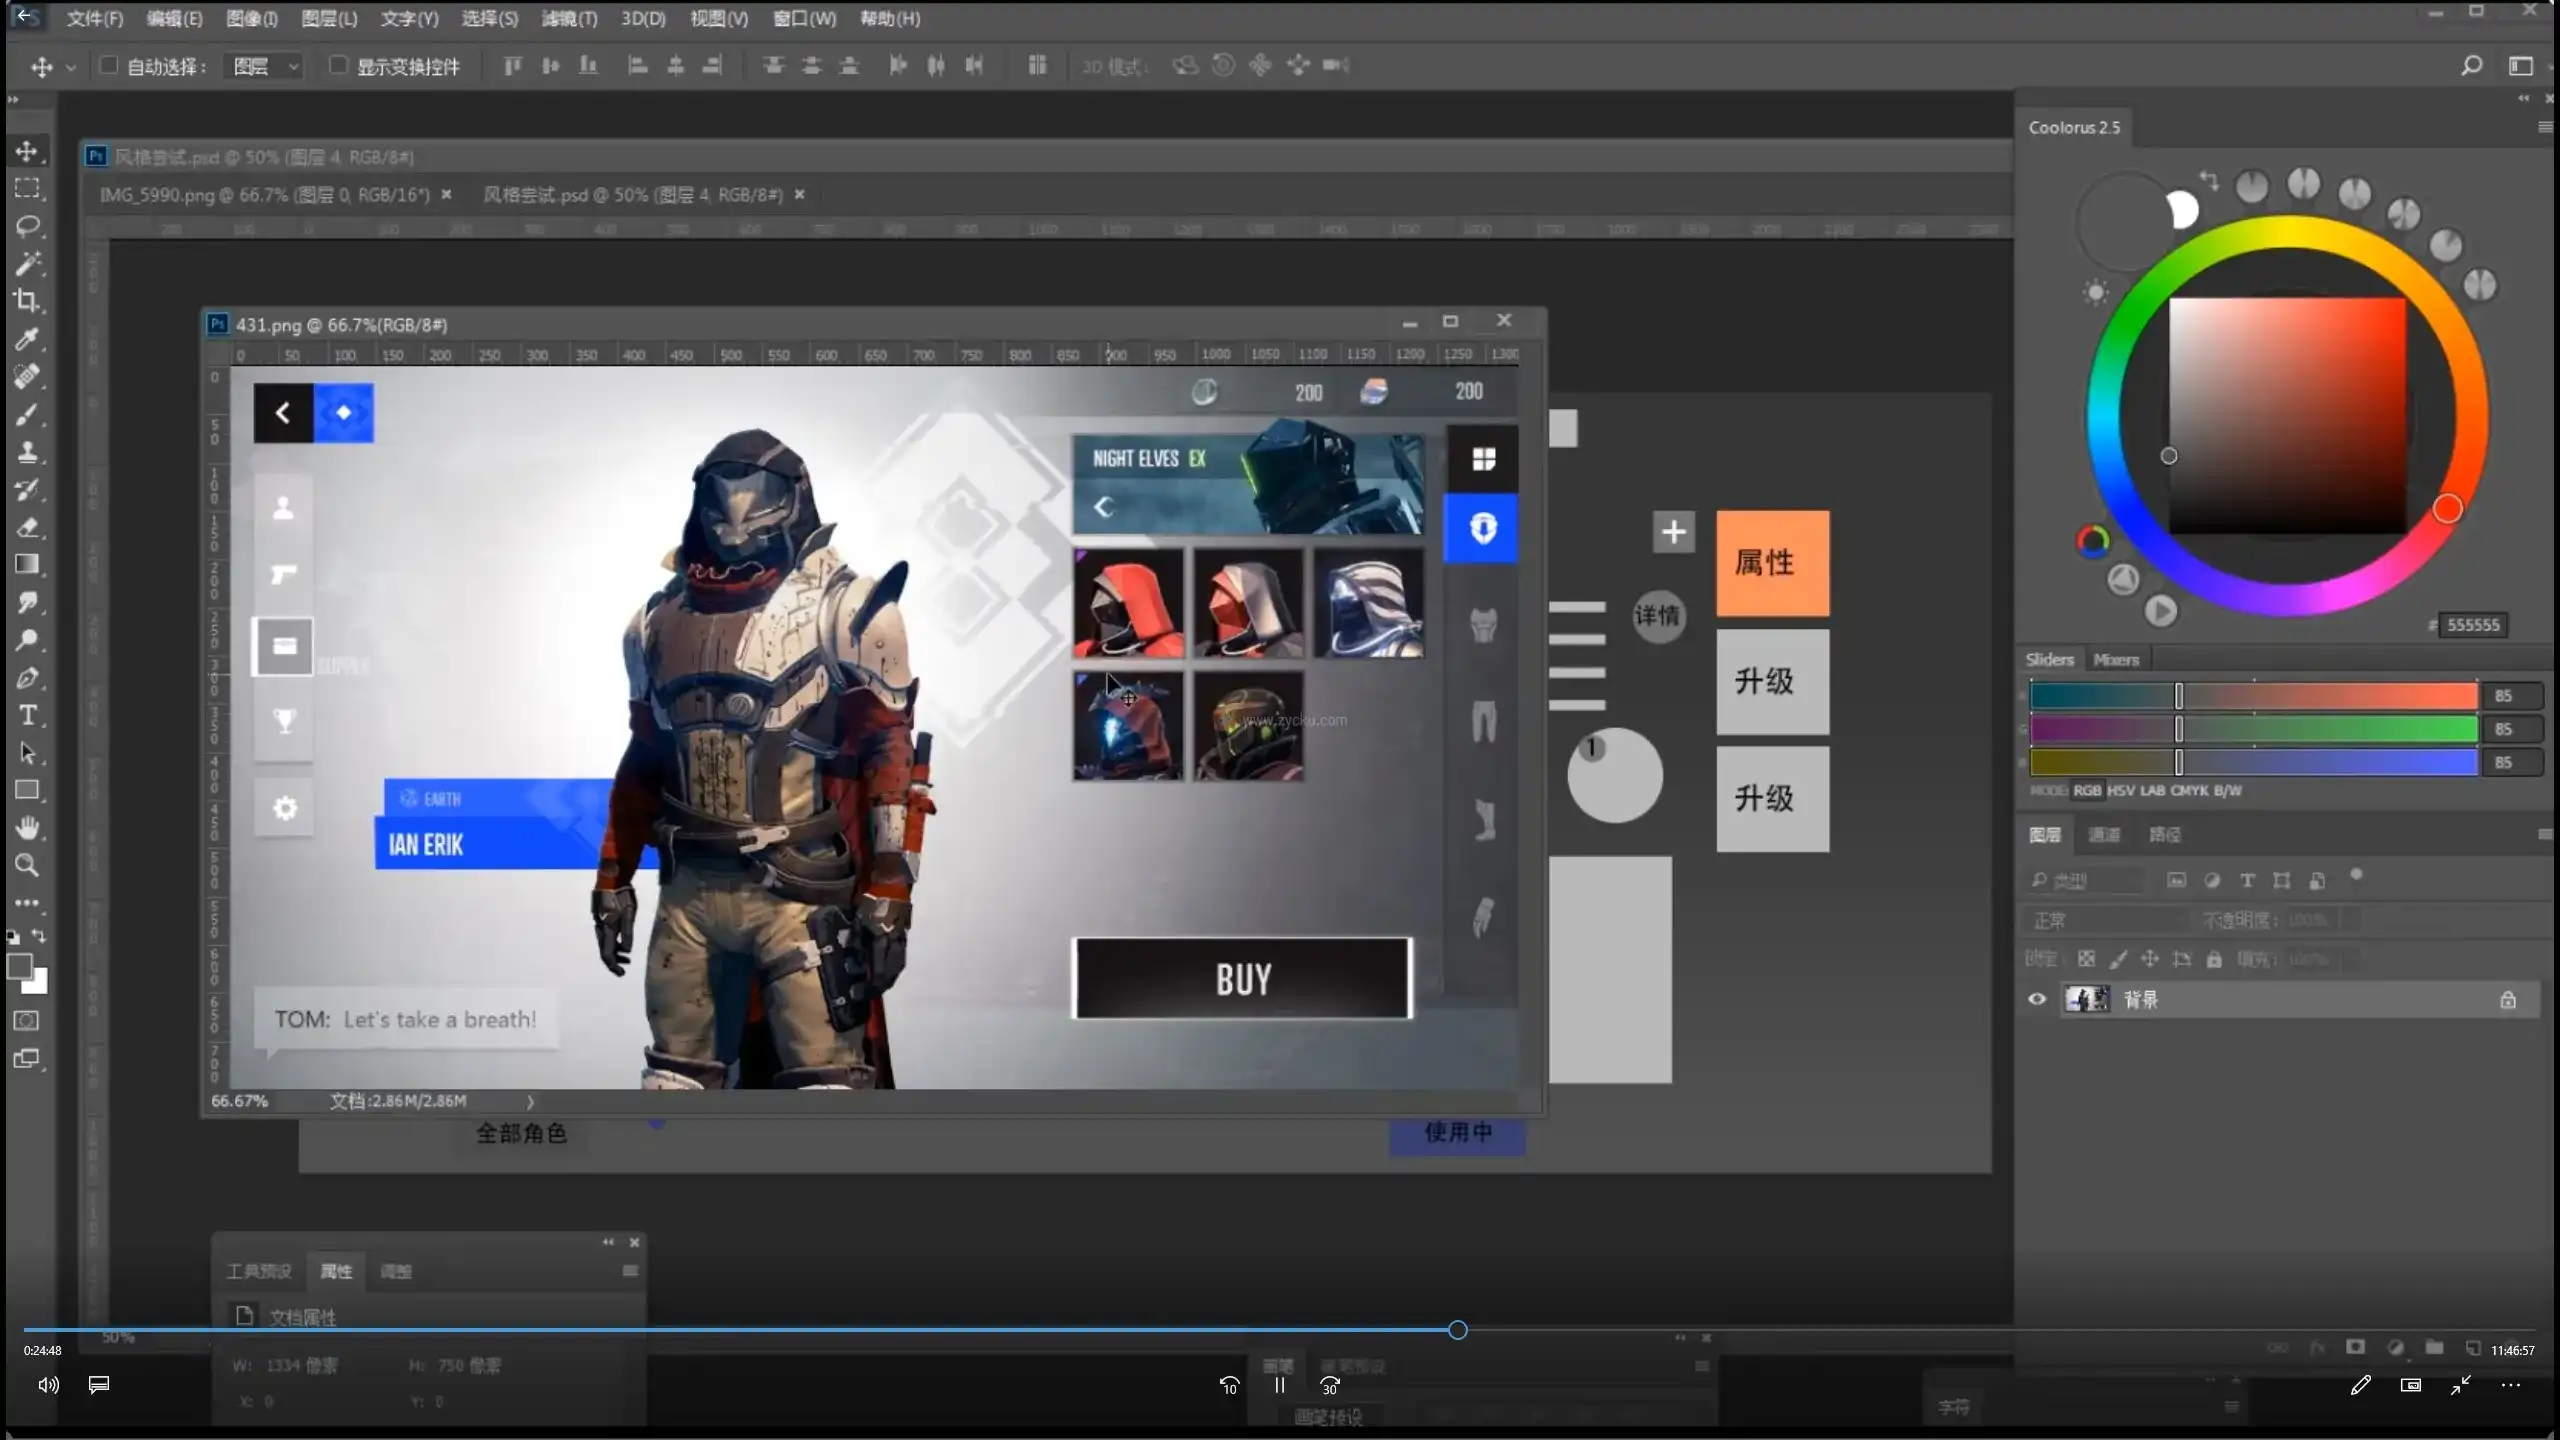The height and width of the screenshot is (1440, 2560).
Task: Click the red RGB slider in Coolorus
Action: pyautogui.click(x=2254, y=696)
